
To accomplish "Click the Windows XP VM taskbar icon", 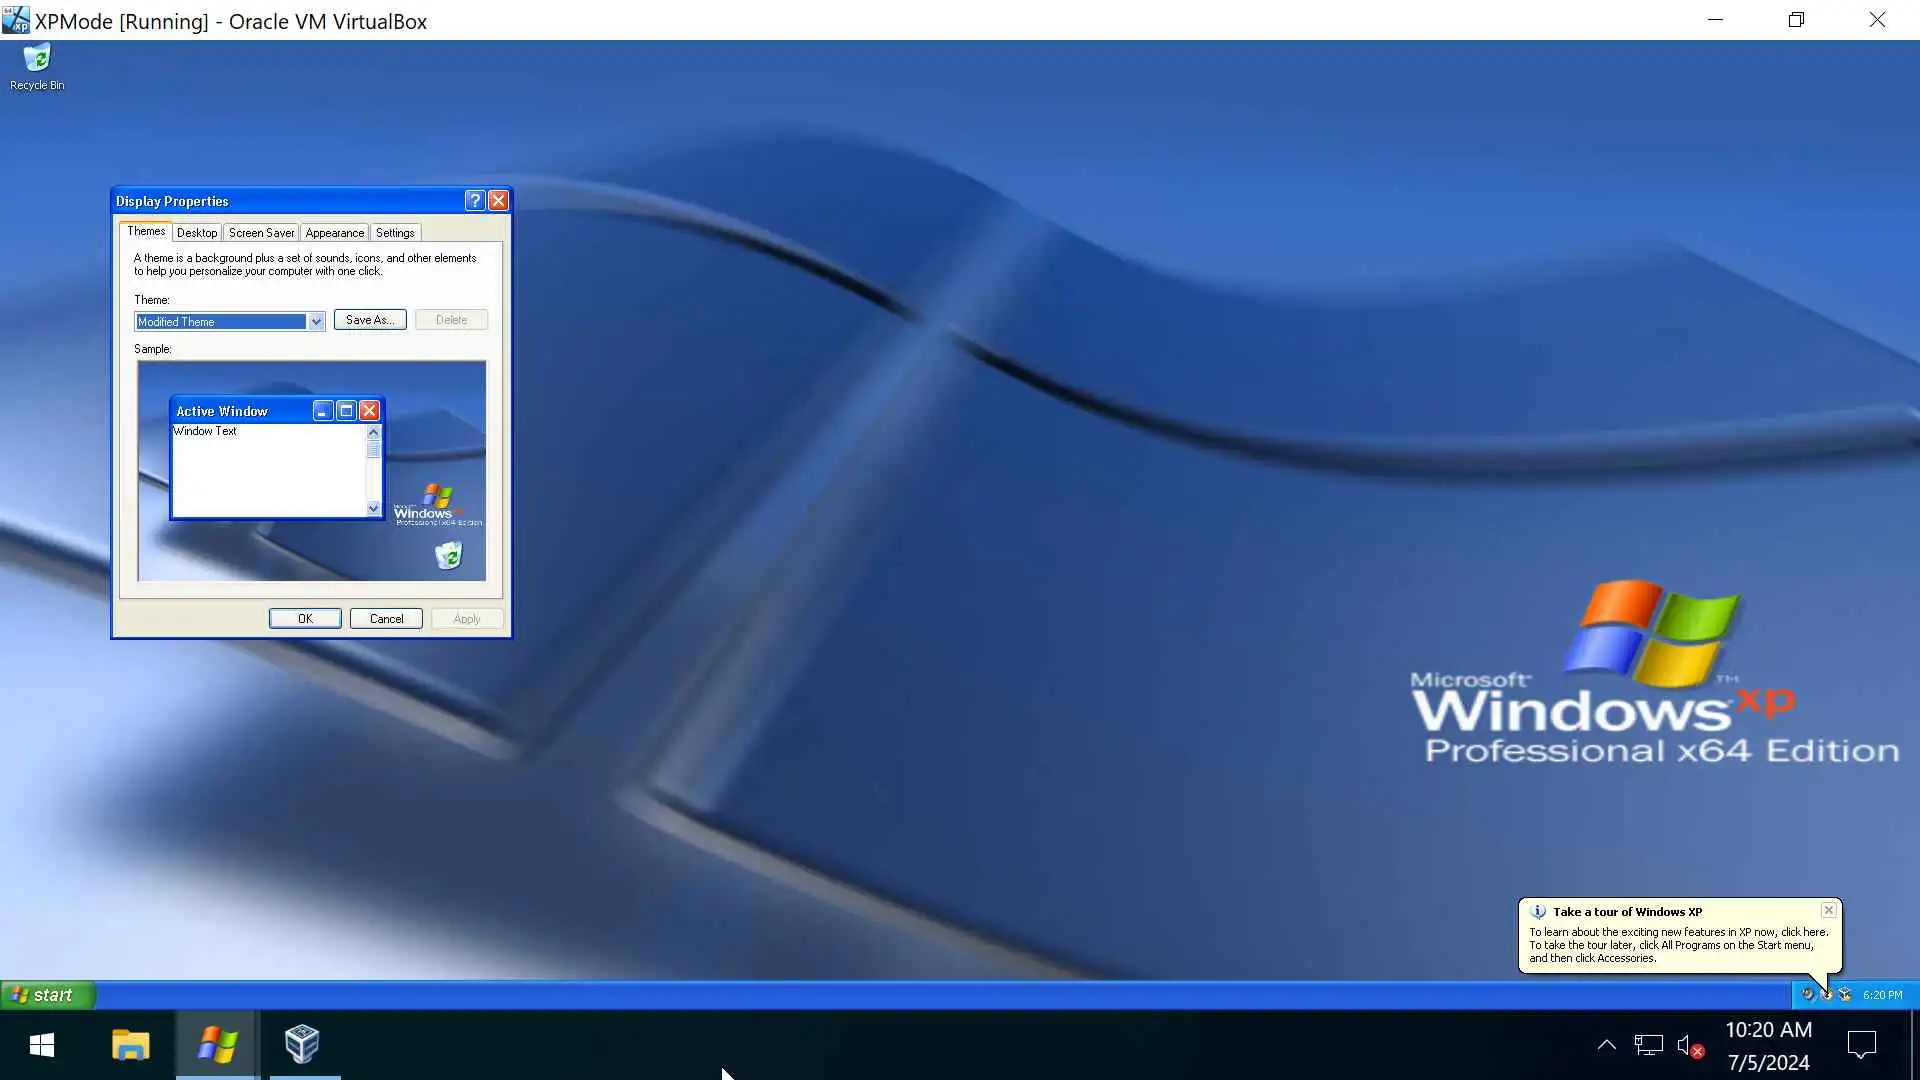I will [x=217, y=1046].
